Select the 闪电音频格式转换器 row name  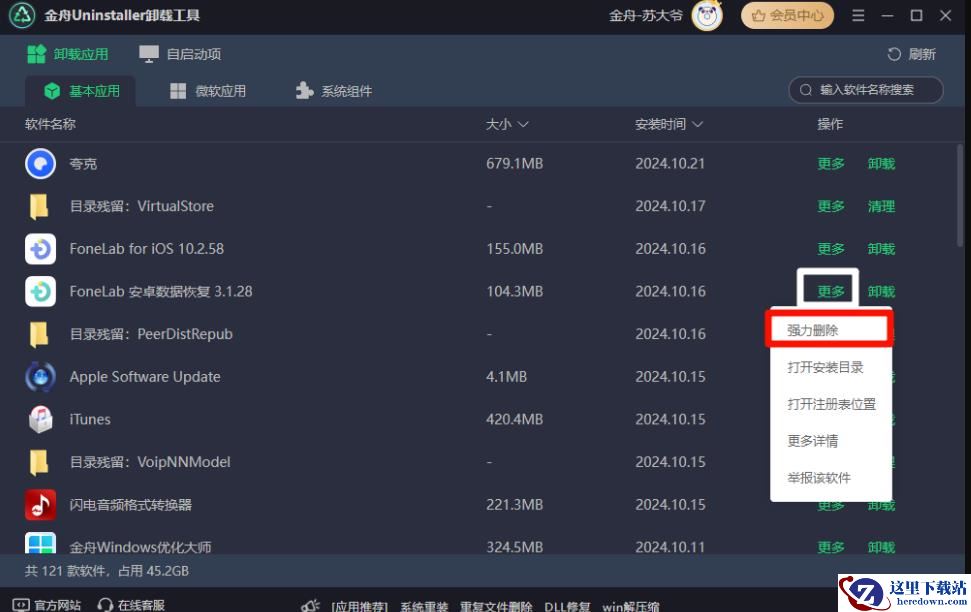coord(131,505)
